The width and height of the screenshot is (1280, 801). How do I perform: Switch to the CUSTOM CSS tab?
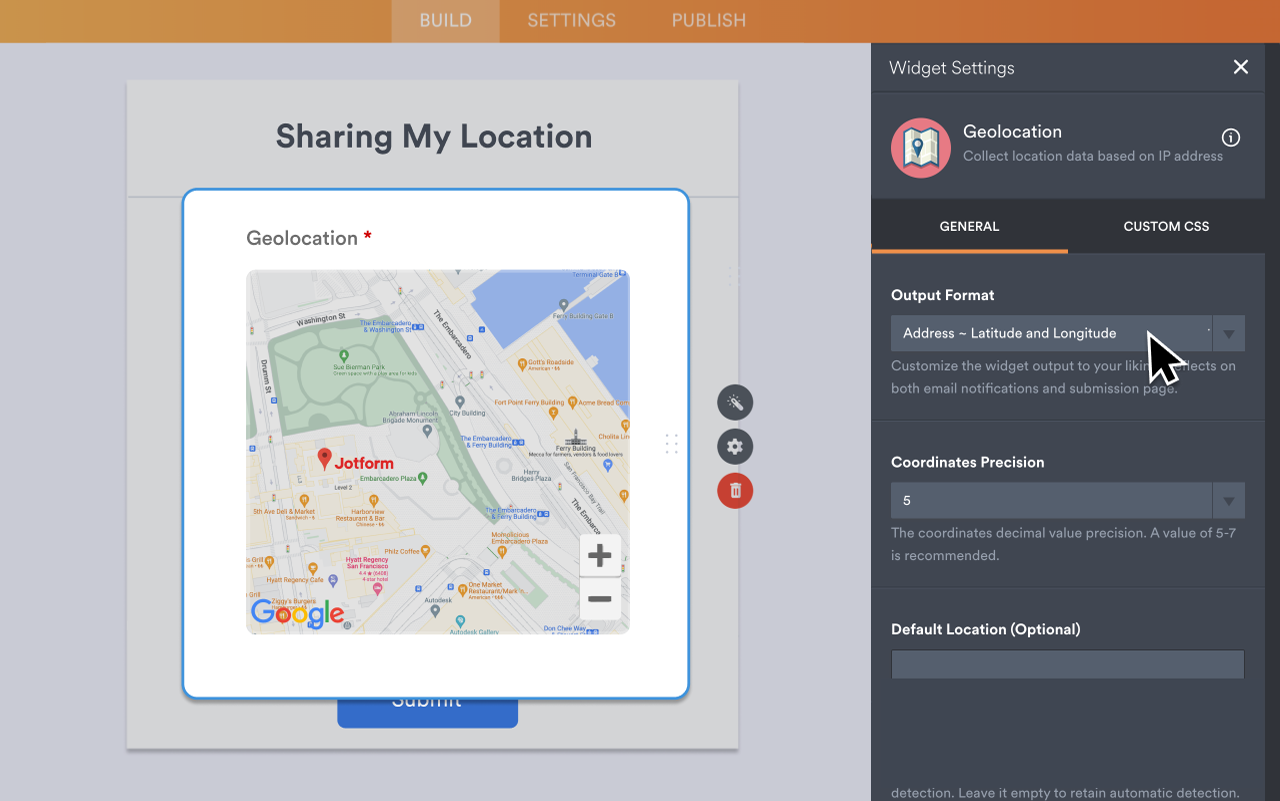click(x=1166, y=226)
